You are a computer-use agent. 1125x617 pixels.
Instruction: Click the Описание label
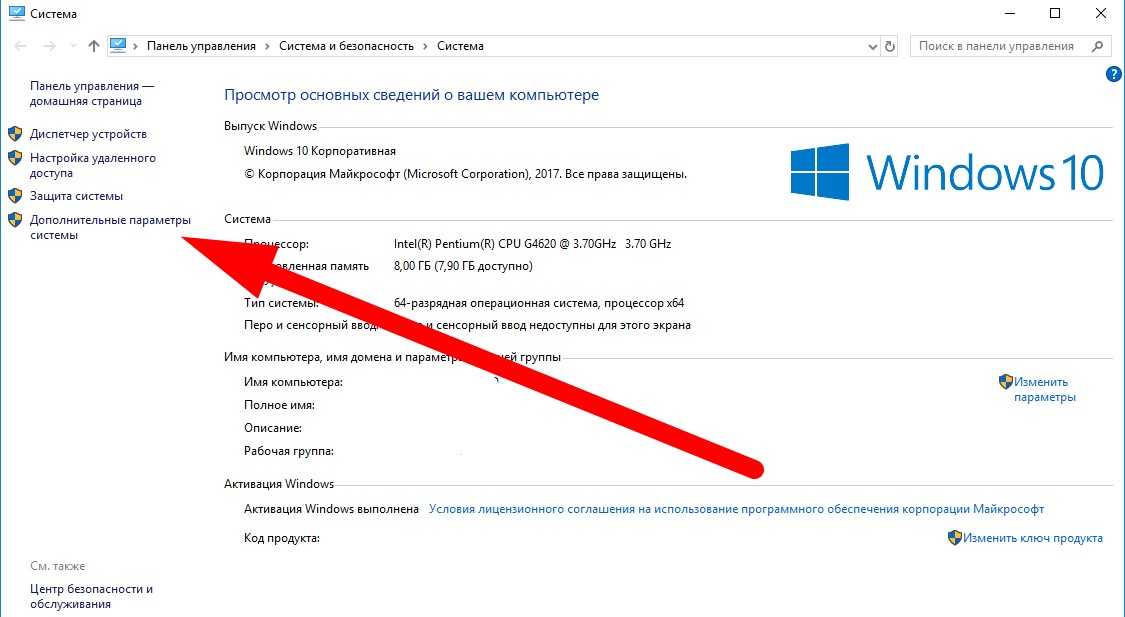coord(273,428)
